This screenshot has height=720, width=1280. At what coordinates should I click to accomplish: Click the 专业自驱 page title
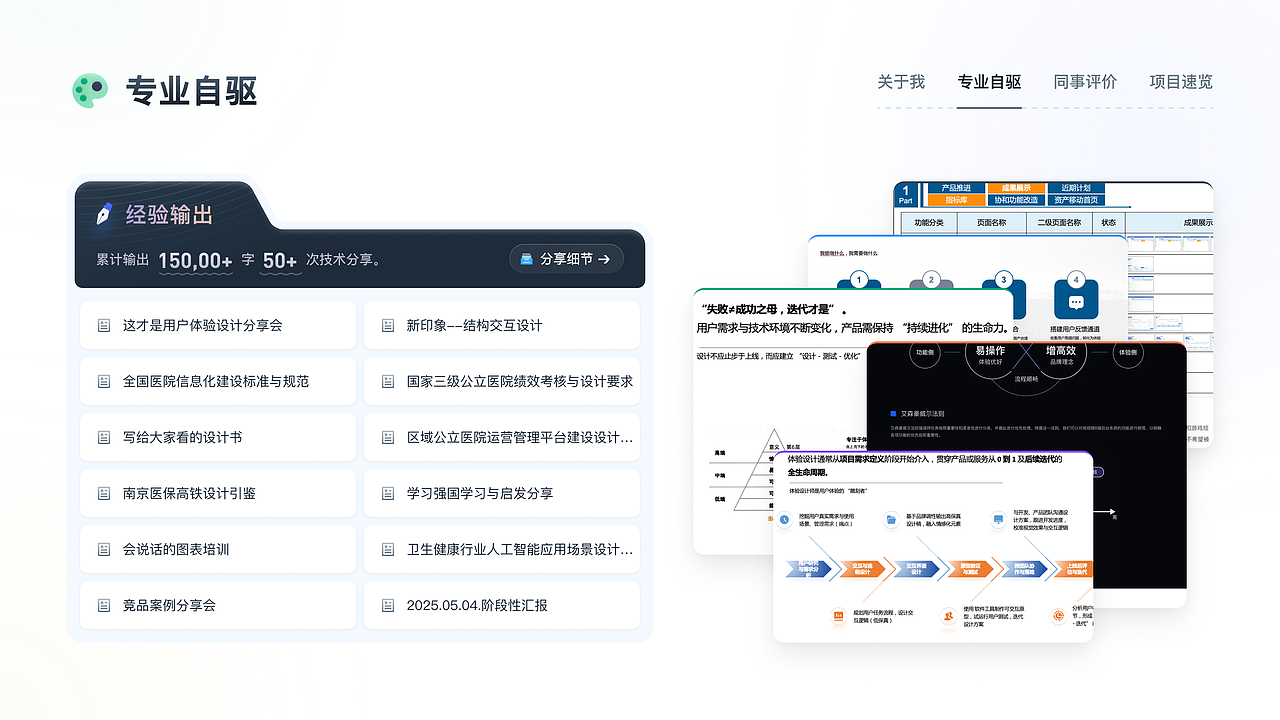[191, 91]
